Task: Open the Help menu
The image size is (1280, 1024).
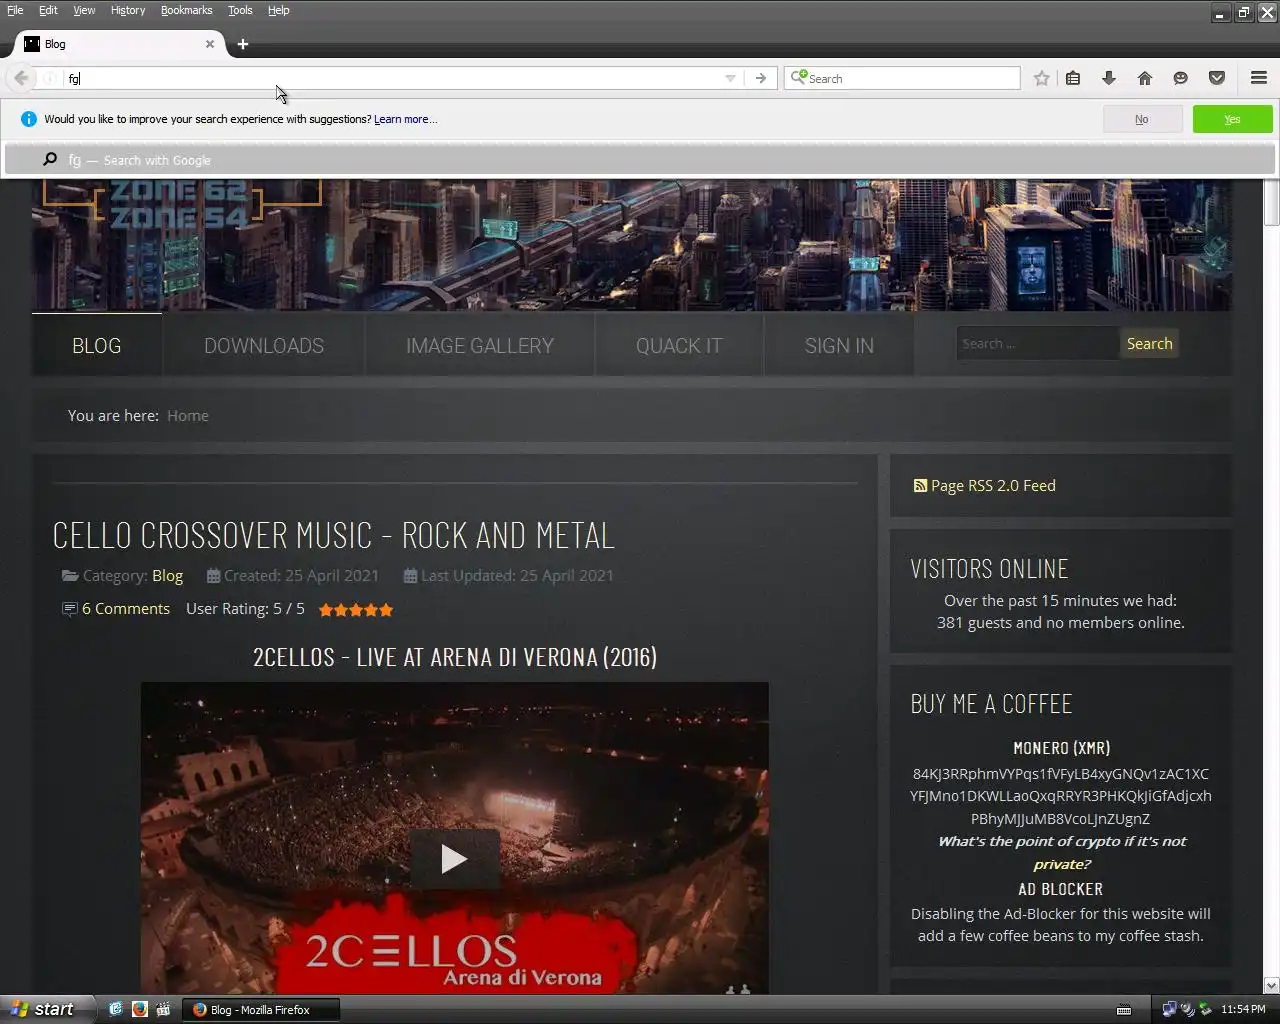Action: click(278, 10)
